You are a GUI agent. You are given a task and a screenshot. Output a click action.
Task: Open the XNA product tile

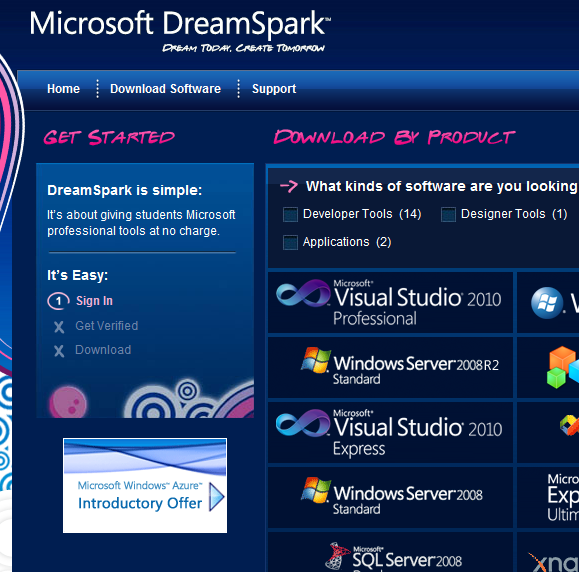click(x=548, y=552)
